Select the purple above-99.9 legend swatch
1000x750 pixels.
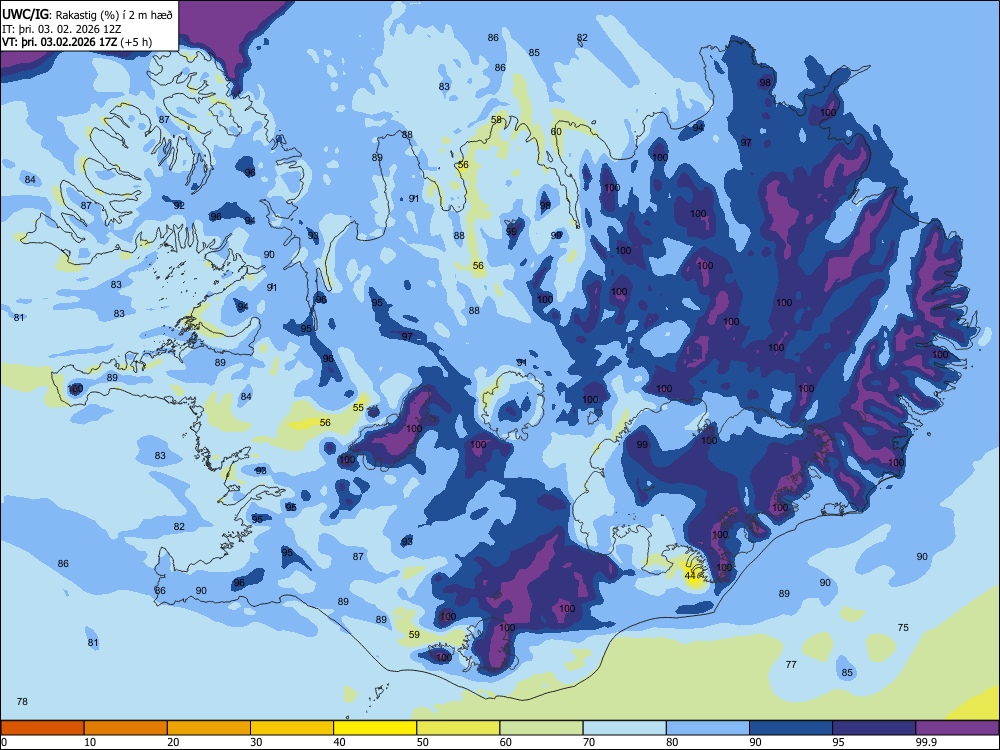(957, 728)
